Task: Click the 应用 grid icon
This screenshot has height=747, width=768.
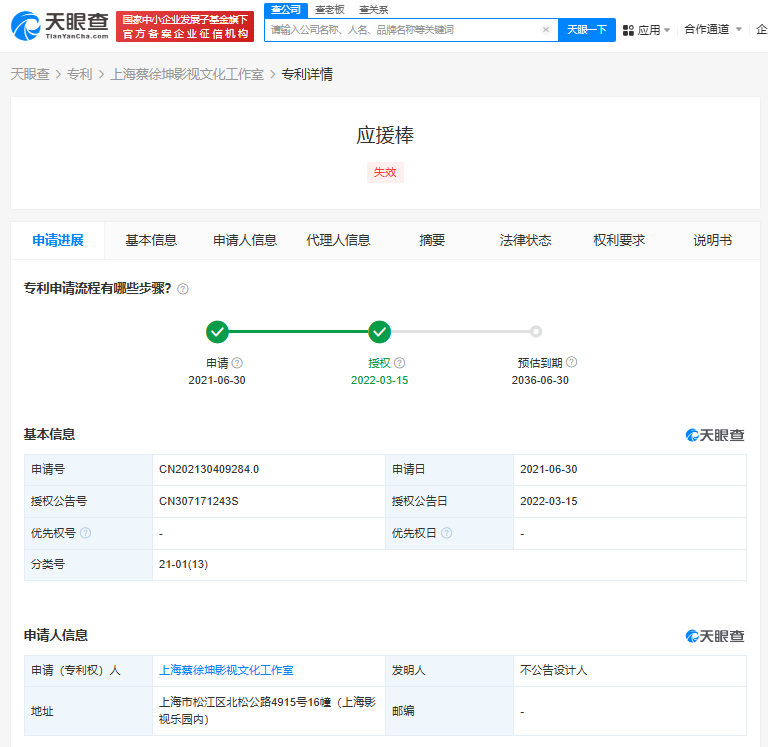Action: [x=628, y=30]
